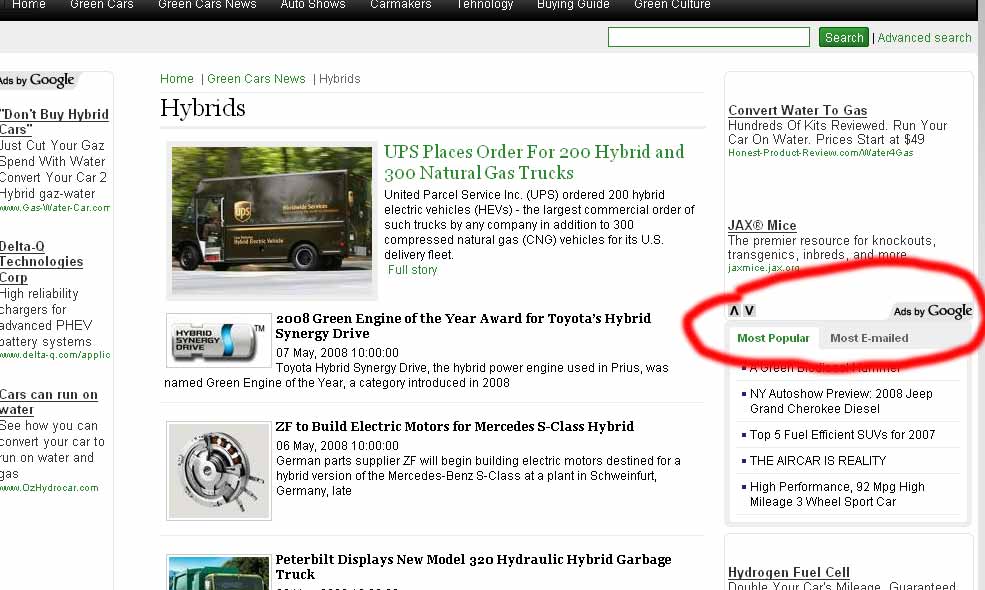Open the UPS hybrid trucks article headline
Viewport: 985px width, 590px height.
534,162
